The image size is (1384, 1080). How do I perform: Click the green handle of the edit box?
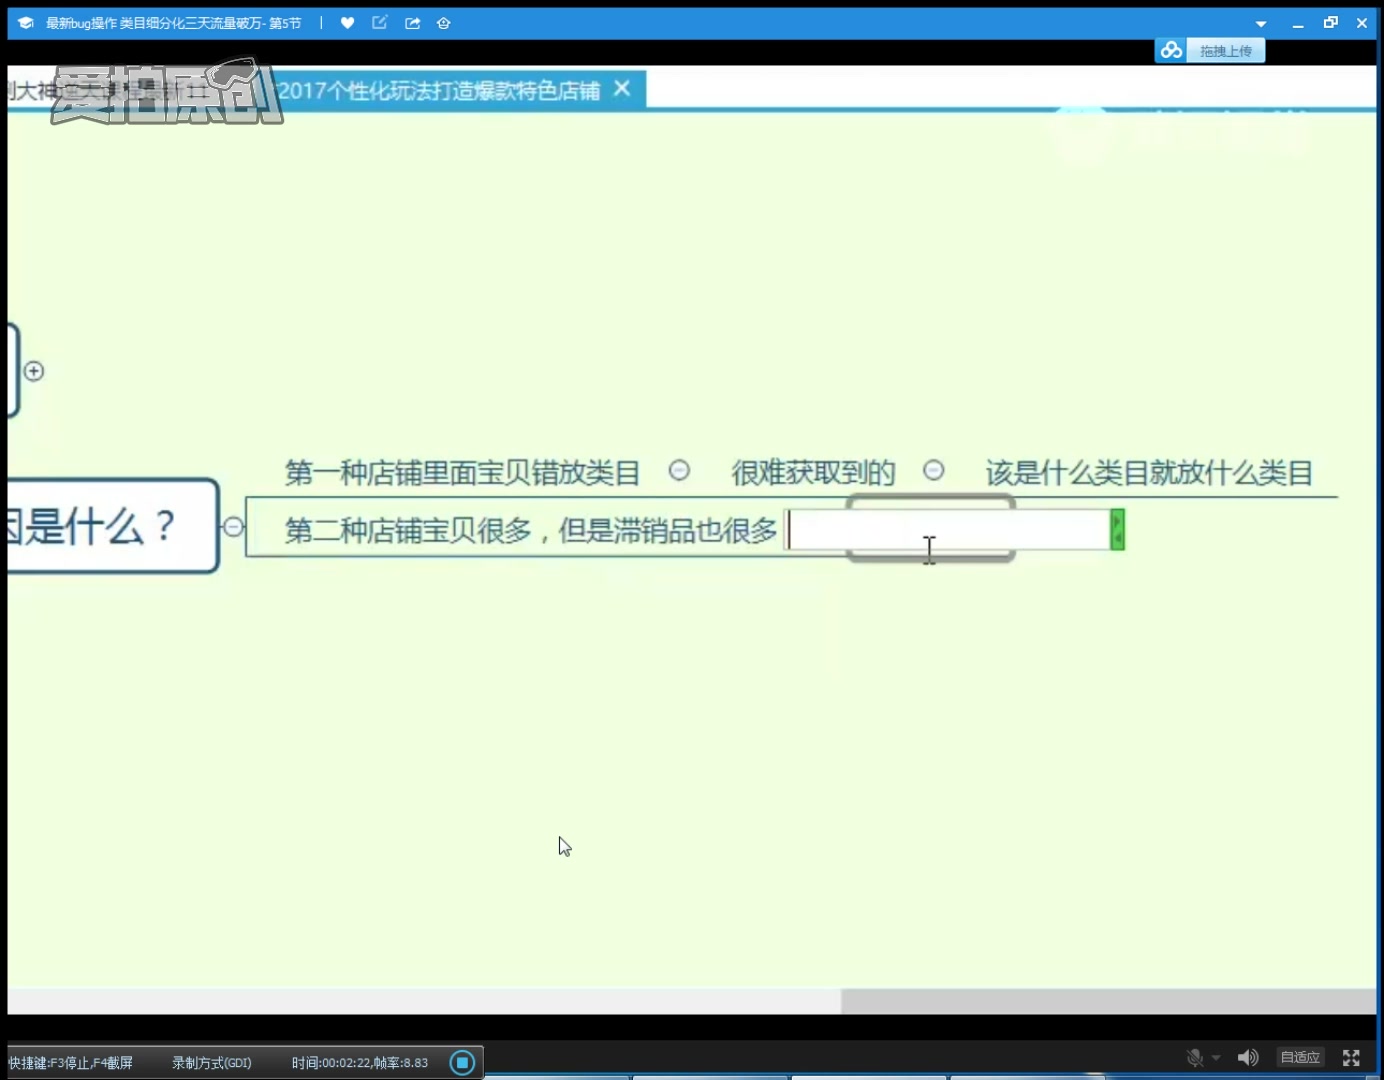1118,529
